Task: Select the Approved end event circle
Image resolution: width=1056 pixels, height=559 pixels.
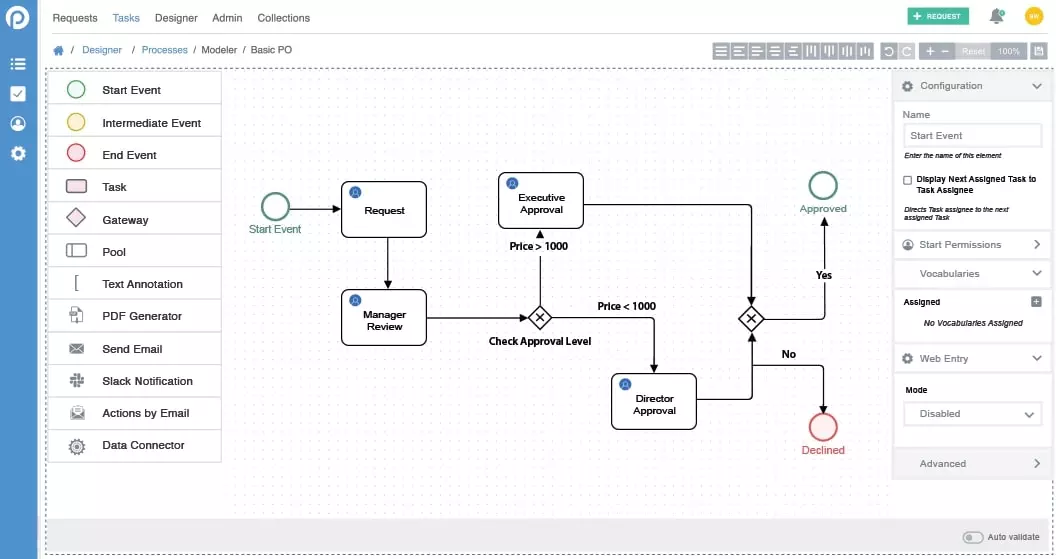Action: pos(823,186)
